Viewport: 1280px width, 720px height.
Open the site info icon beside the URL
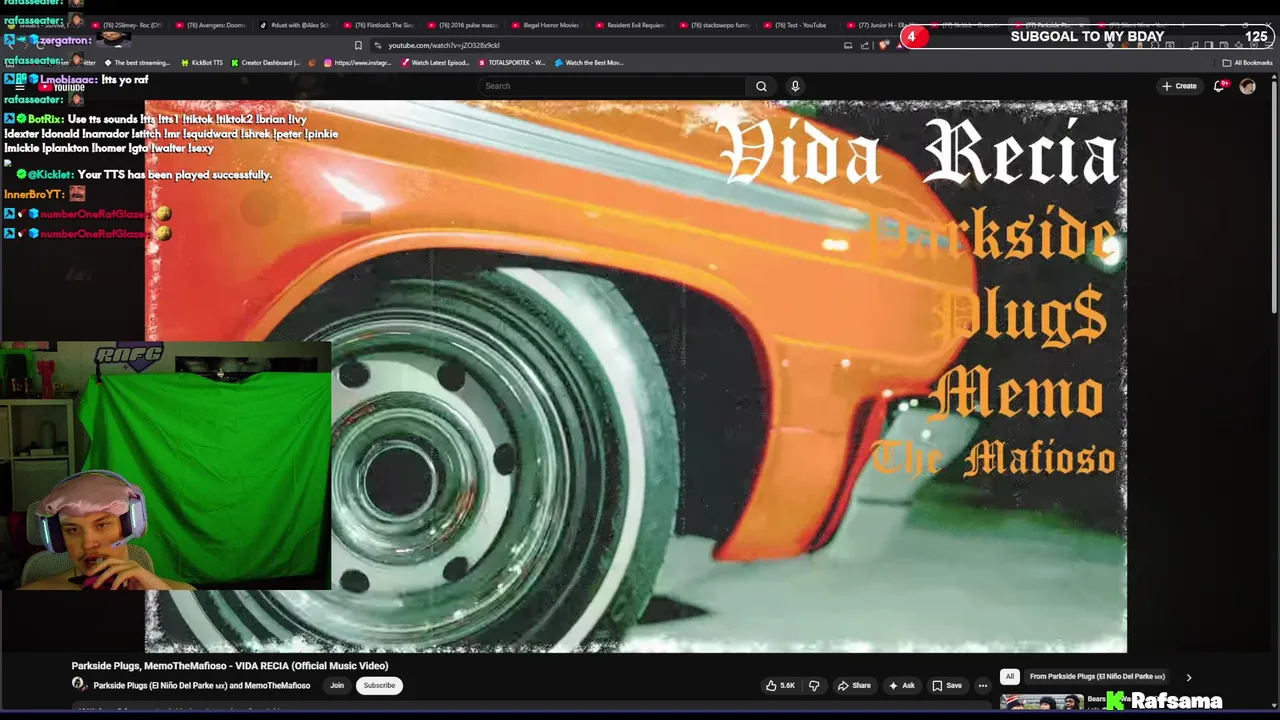pyautogui.click(x=378, y=45)
